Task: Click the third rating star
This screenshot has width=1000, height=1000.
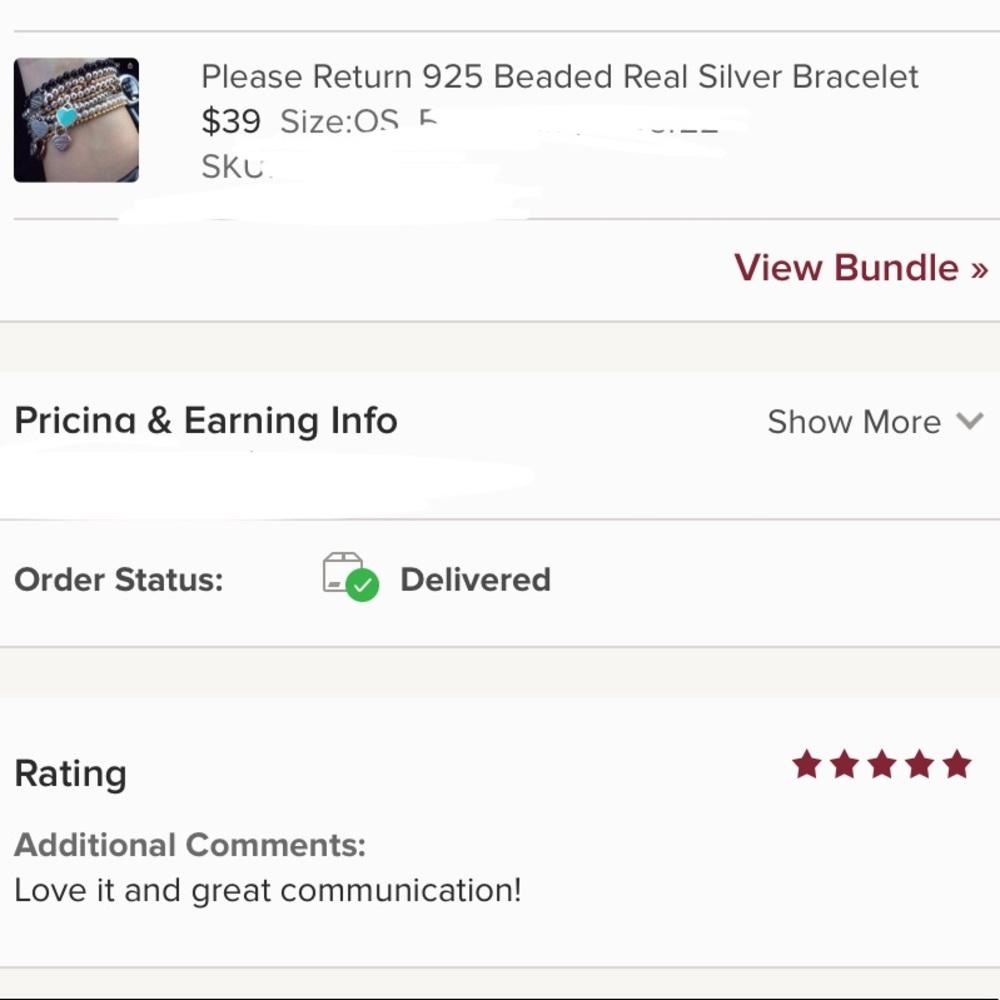Action: 881,764
